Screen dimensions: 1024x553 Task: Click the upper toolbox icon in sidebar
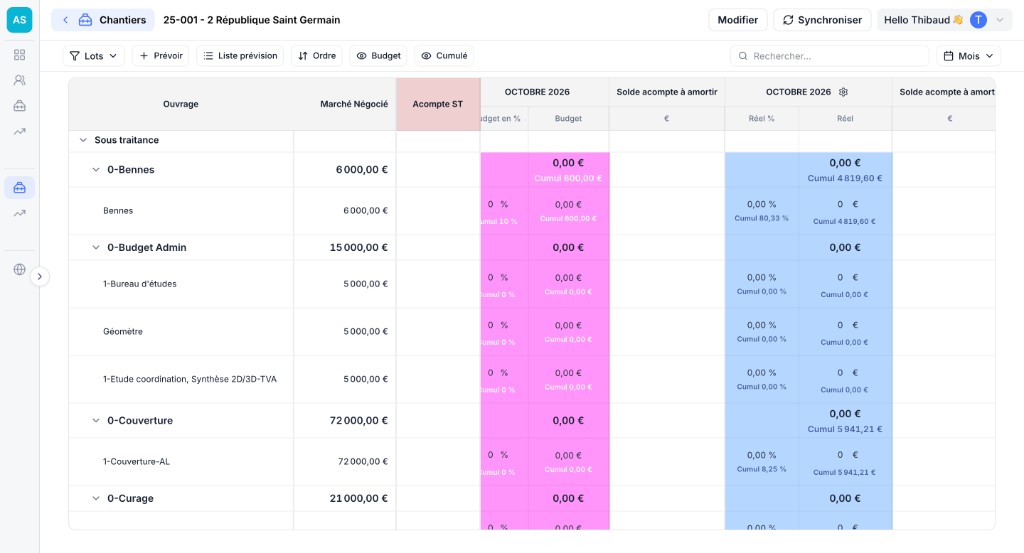20,106
